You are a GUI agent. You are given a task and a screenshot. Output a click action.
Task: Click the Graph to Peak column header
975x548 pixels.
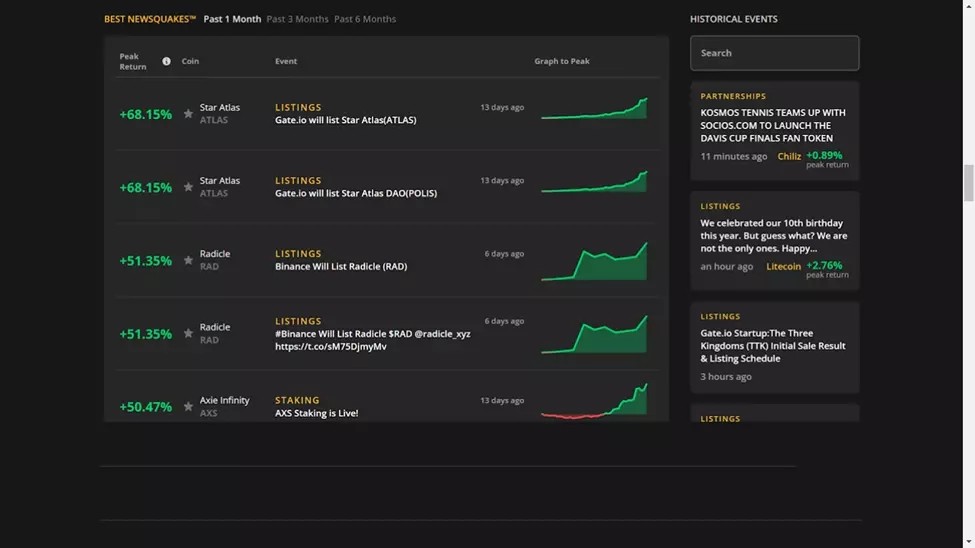(561, 61)
